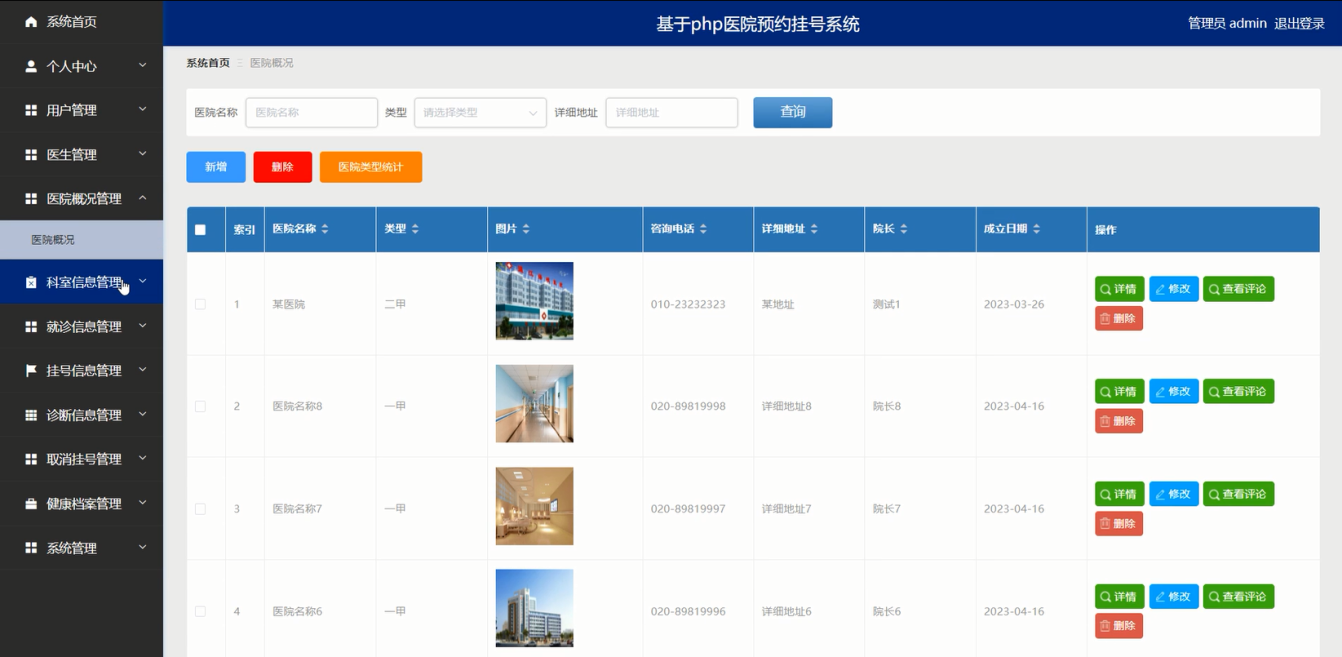Screen dimensions: 1342x657
Task: Click 查看评论 for 医院名称8
Action: tap(1238, 392)
